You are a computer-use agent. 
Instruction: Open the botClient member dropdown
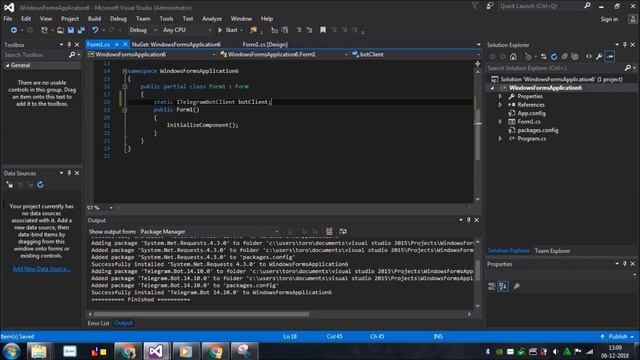[x=416, y=54]
